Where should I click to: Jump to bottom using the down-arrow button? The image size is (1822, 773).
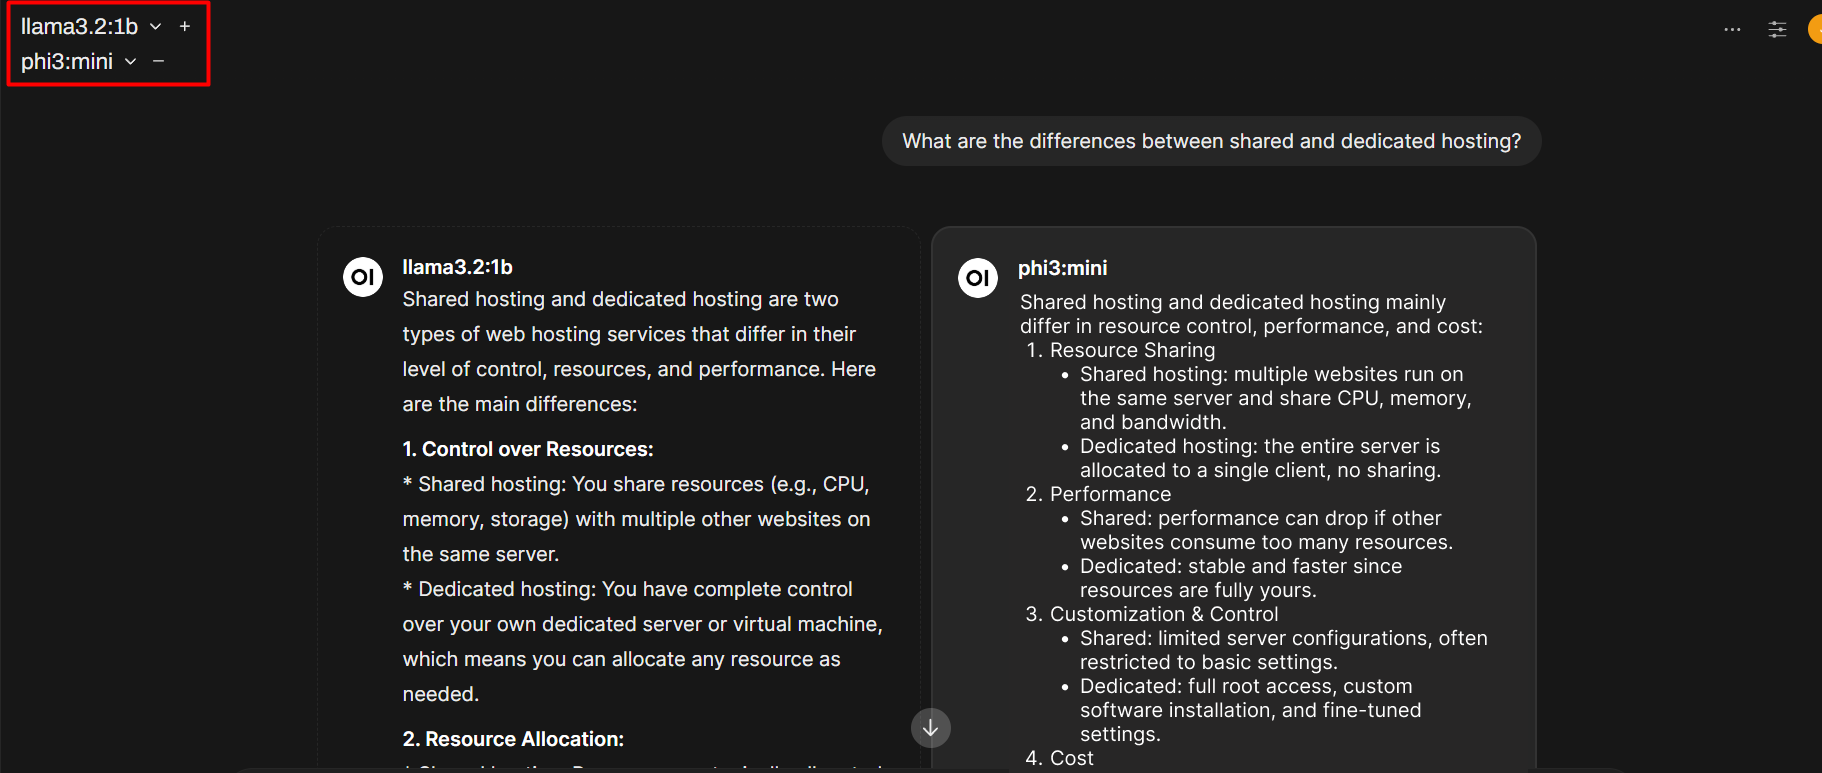(x=930, y=728)
